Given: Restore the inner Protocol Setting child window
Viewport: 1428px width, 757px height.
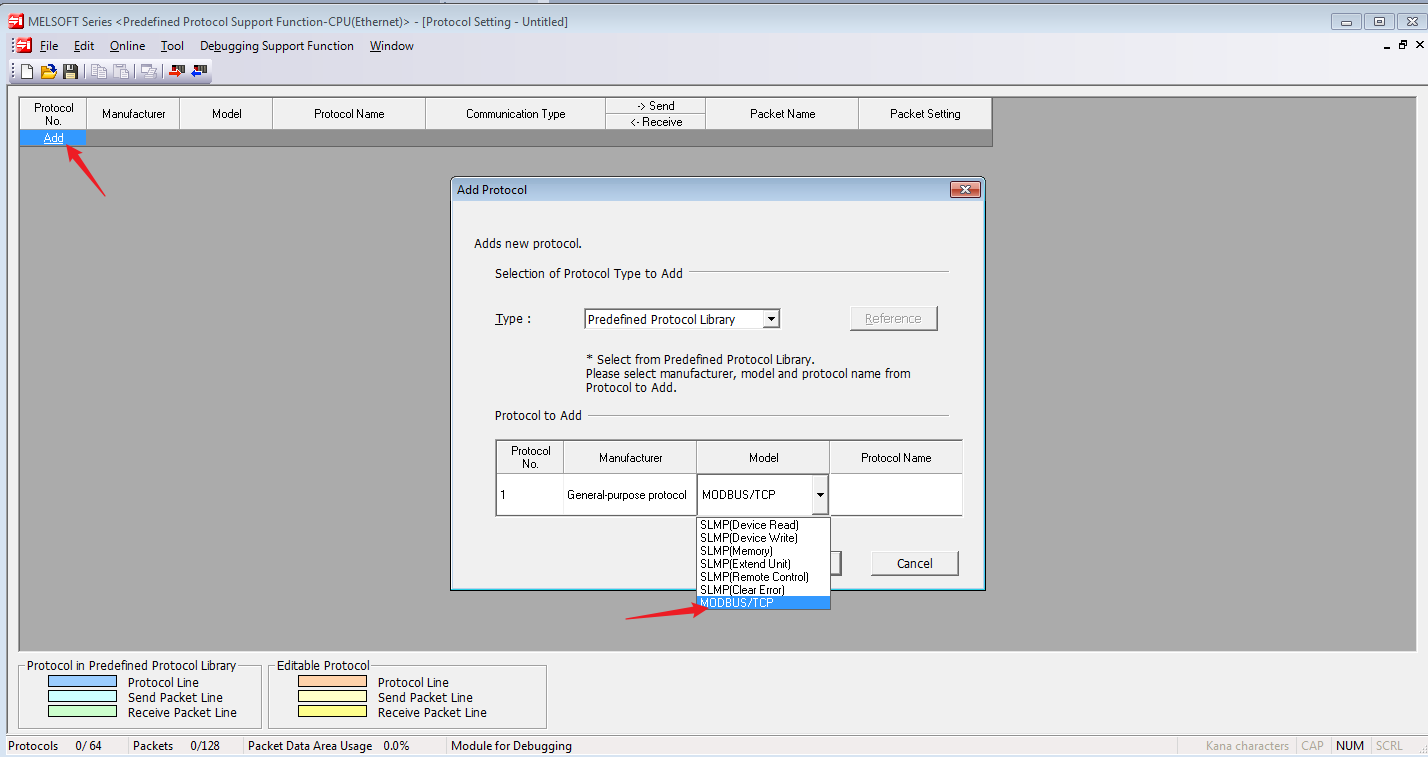Looking at the screenshot, I should point(1402,45).
